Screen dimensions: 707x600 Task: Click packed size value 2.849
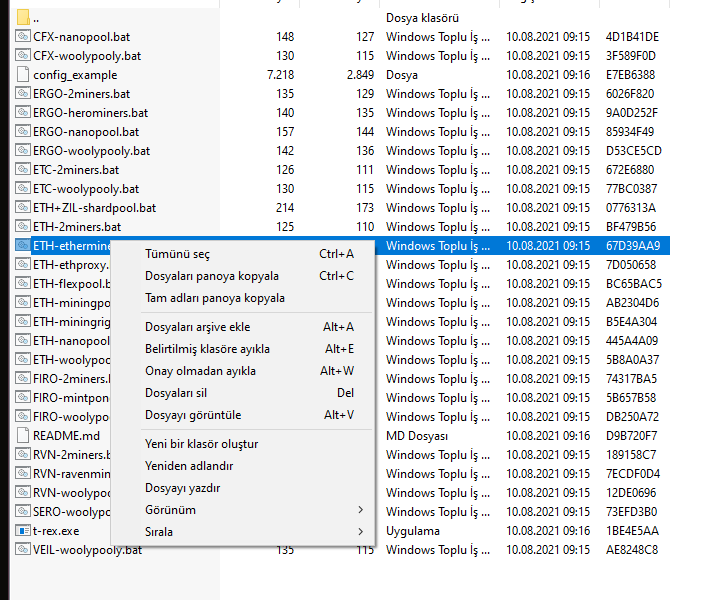pos(360,75)
